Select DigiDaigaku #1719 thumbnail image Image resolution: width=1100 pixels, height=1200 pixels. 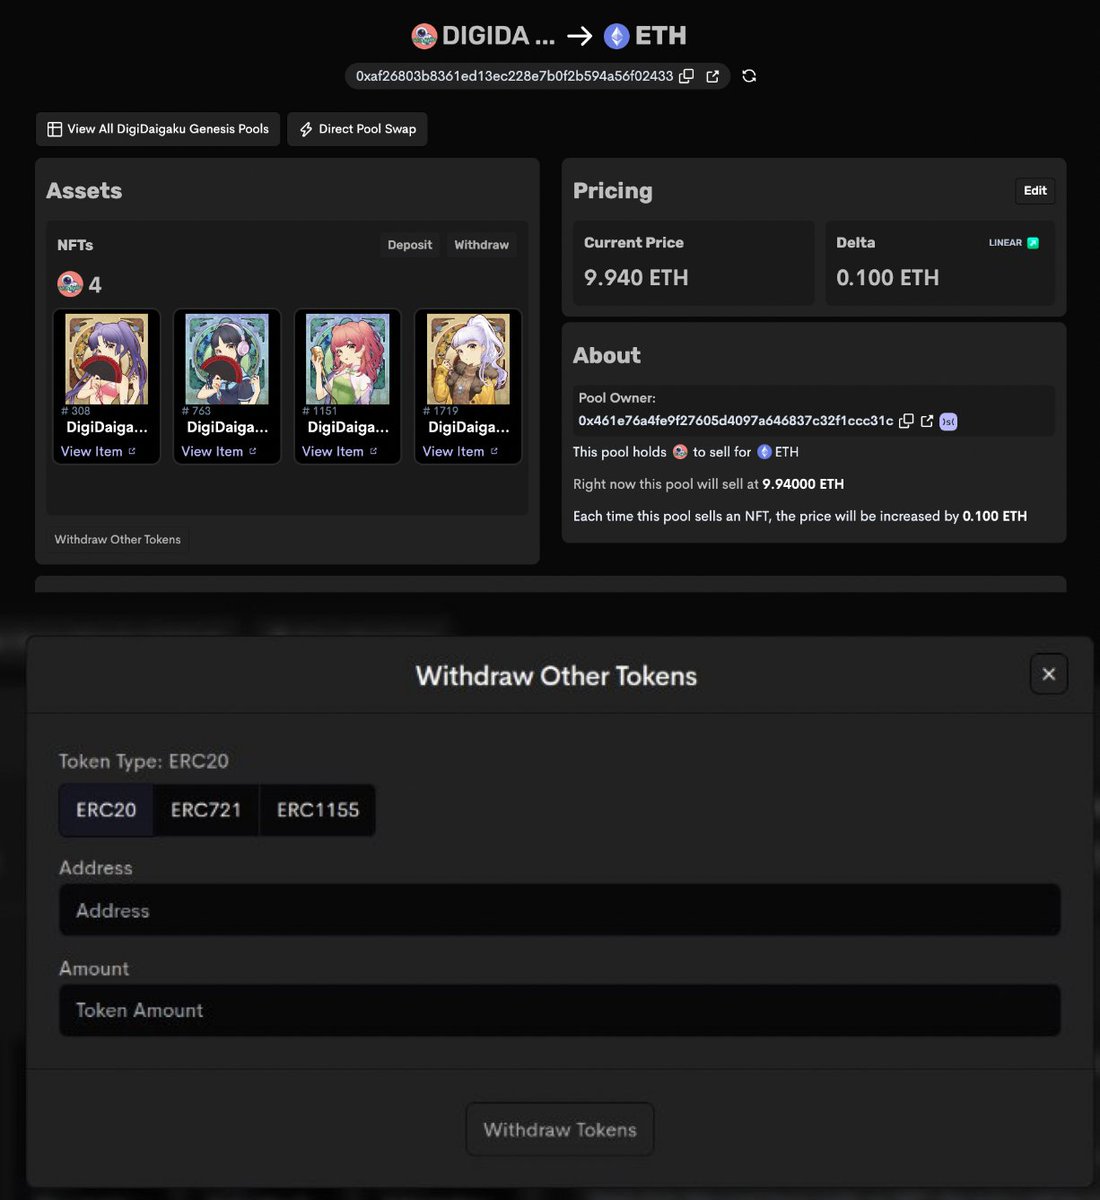[x=468, y=359]
